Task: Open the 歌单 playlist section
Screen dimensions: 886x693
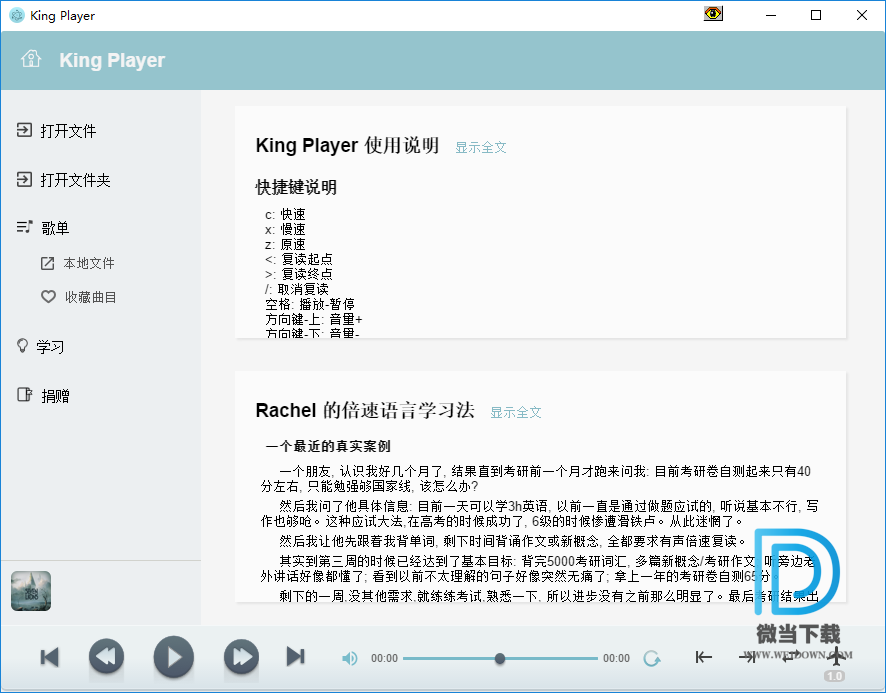Action: tap(43, 228)
